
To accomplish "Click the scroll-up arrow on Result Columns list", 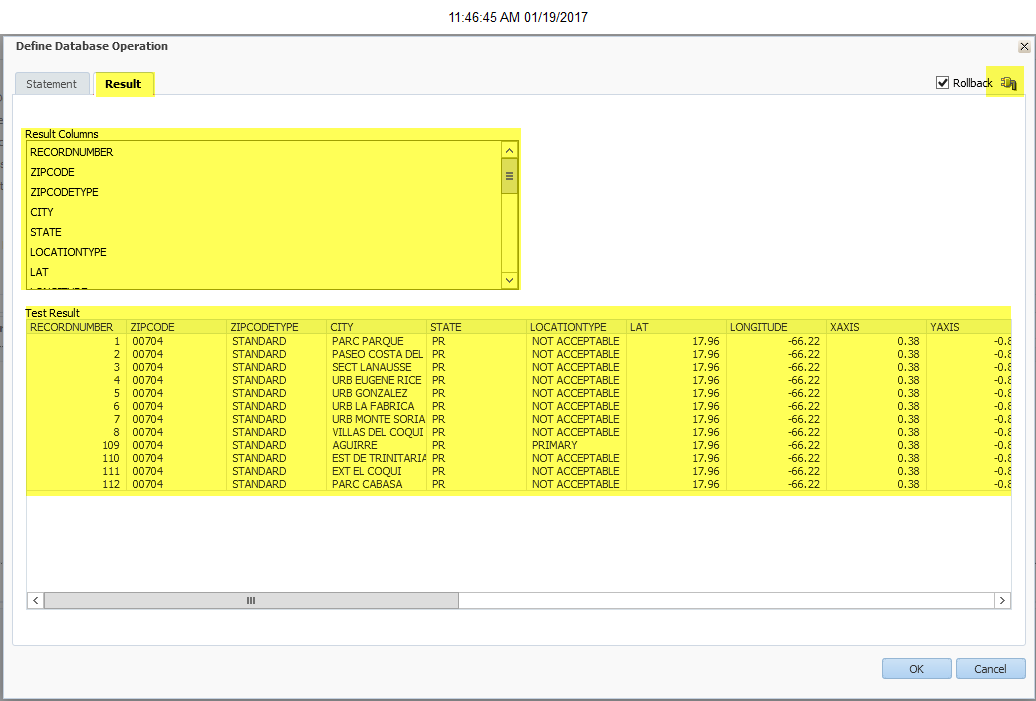I will [509, 148].
